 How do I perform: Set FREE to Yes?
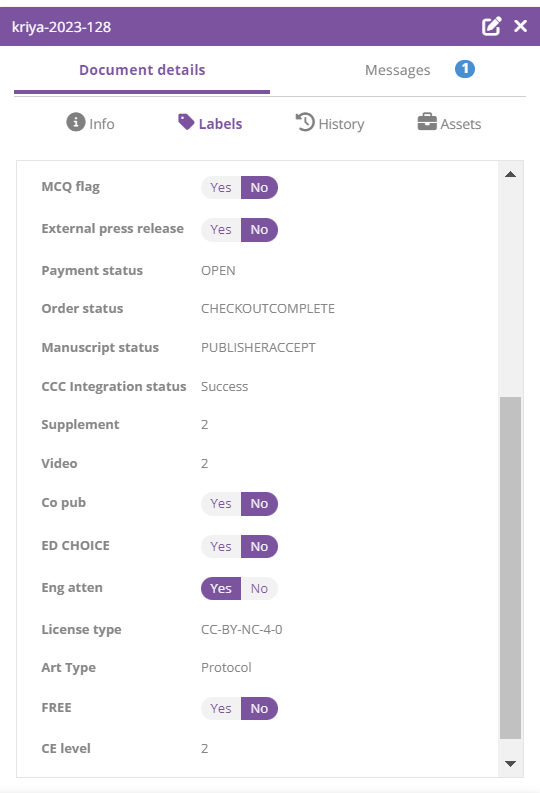click(x=221, y=709)
